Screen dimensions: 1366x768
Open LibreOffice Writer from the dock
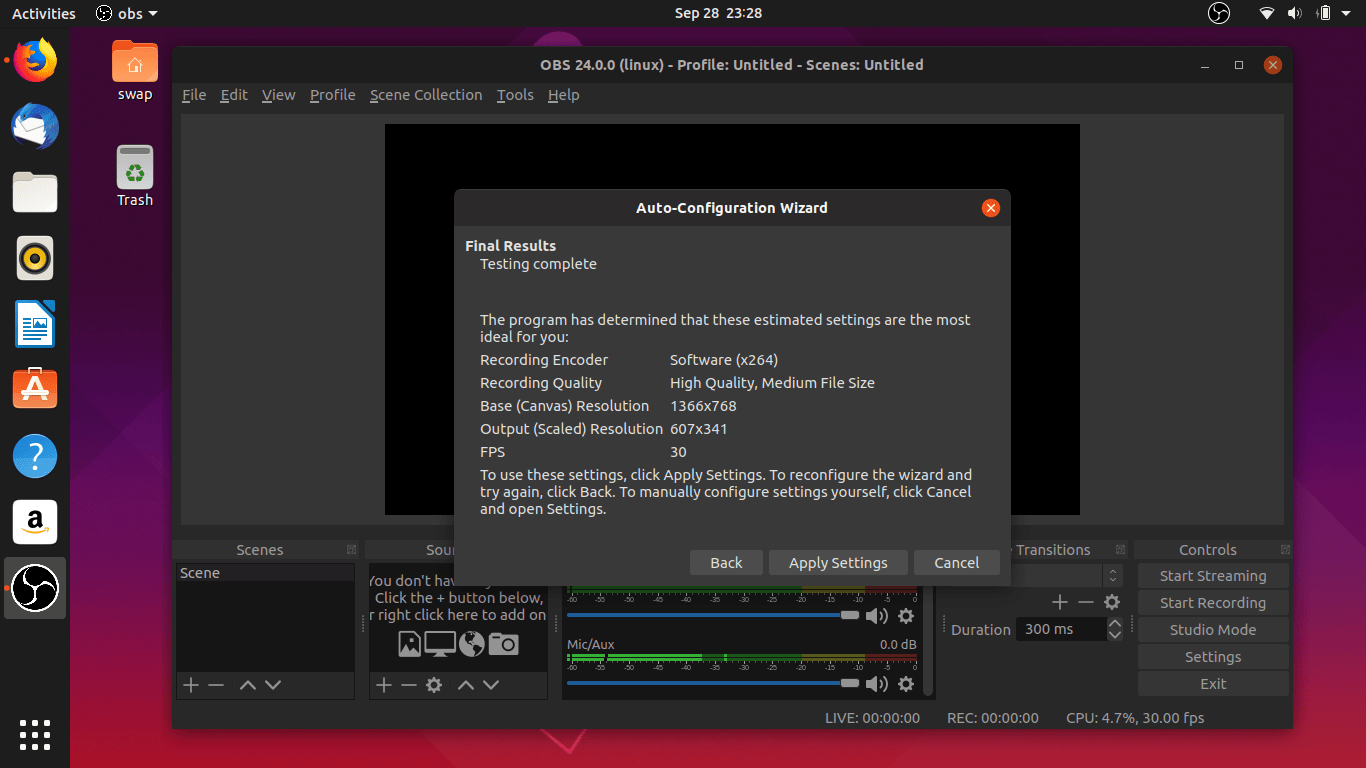[x=35, y=324]
